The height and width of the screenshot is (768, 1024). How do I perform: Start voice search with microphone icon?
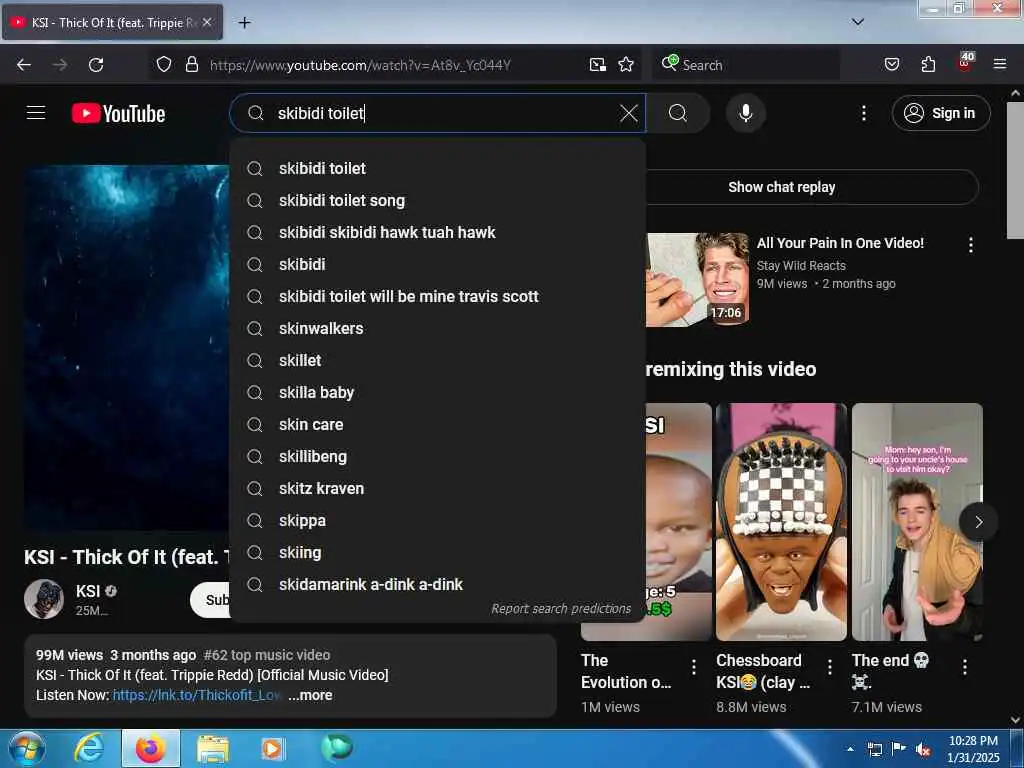(745, 113)
